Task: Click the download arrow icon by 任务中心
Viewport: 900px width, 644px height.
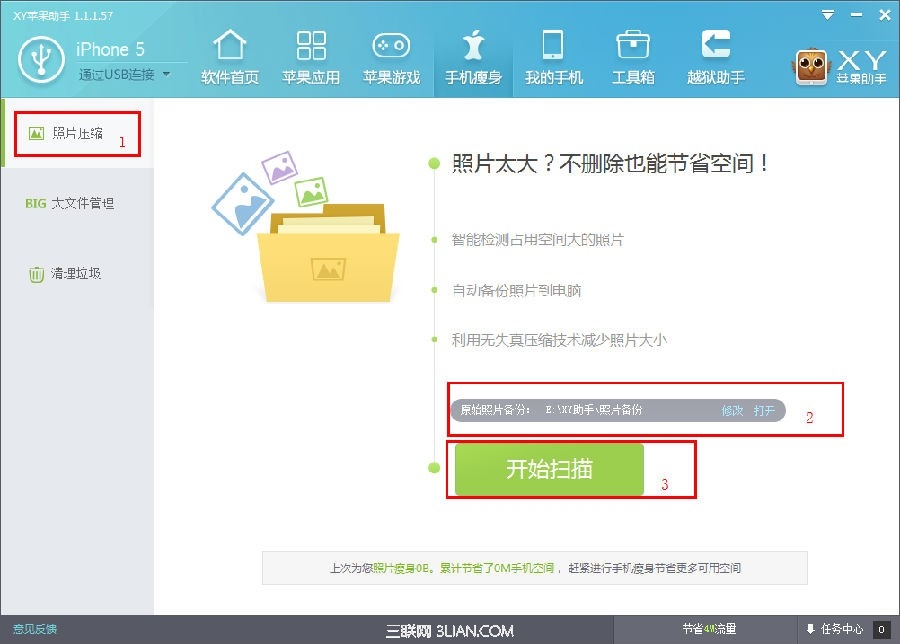Action: 810,629
